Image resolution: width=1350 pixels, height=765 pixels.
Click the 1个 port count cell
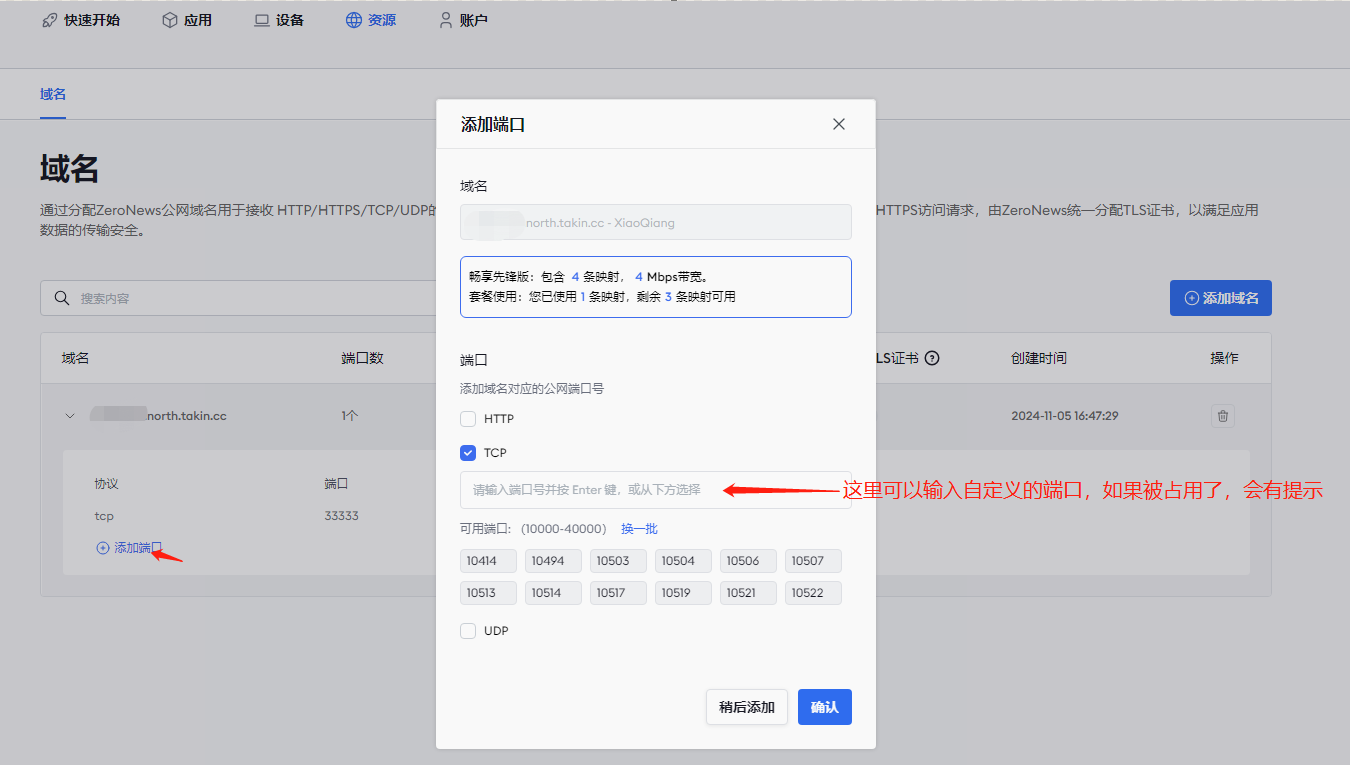(x=349, y=416)
